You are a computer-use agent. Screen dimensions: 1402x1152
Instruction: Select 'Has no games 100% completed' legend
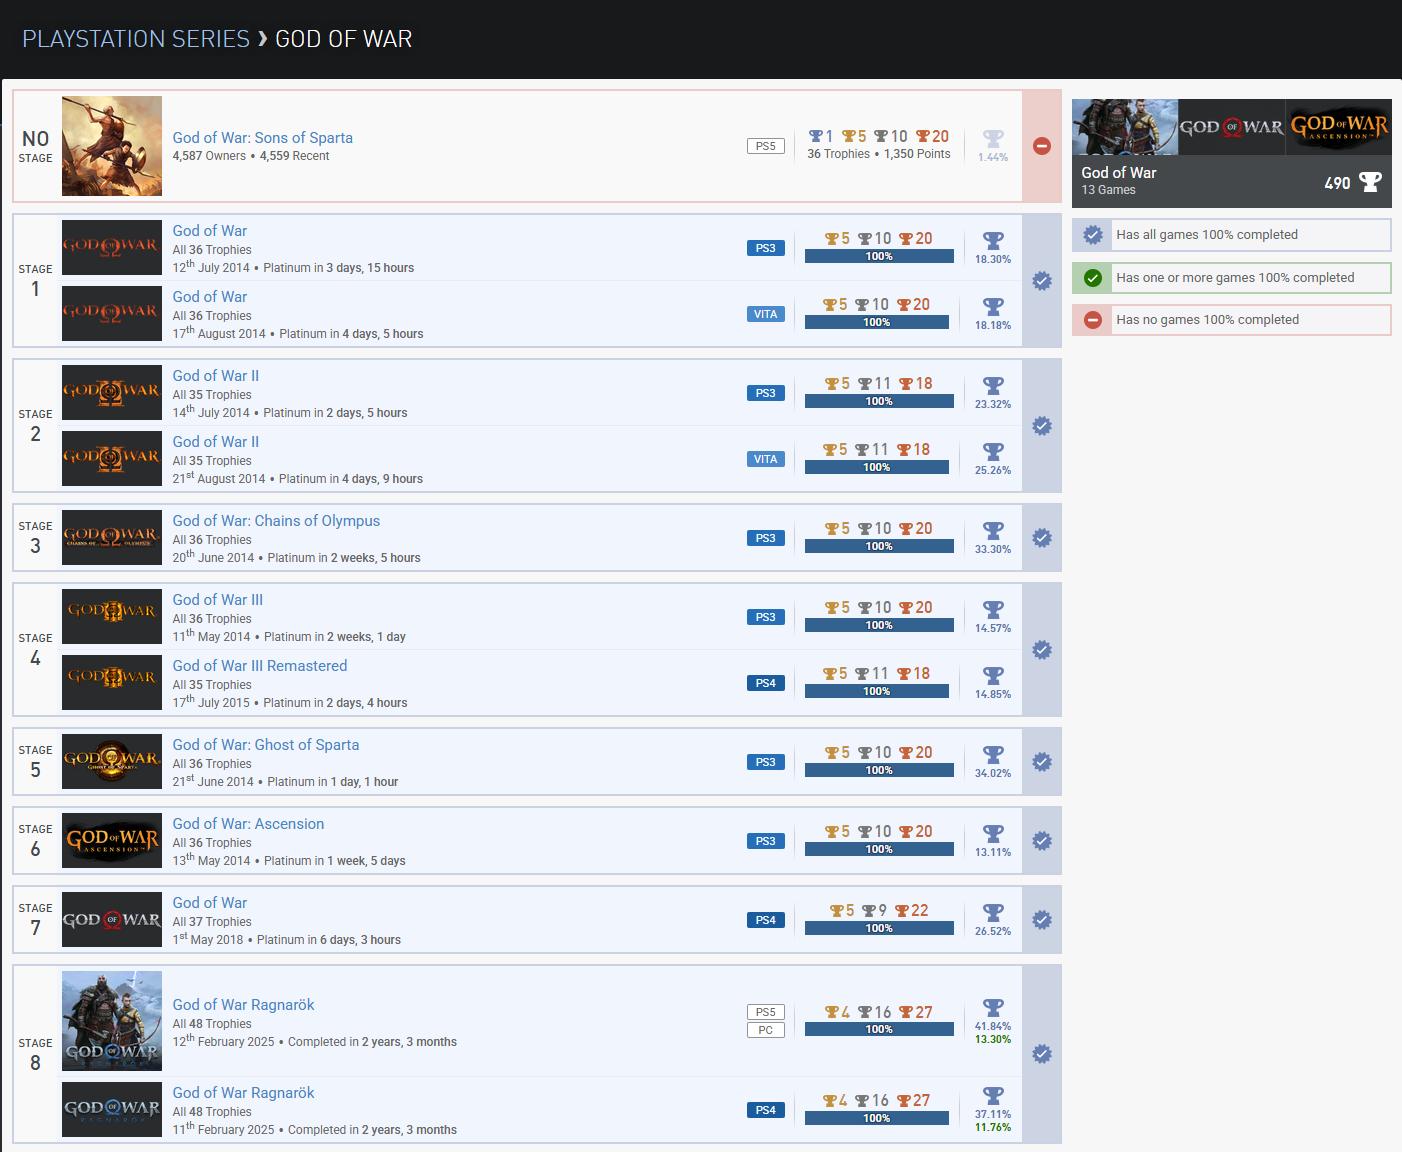click(1231, 320)
